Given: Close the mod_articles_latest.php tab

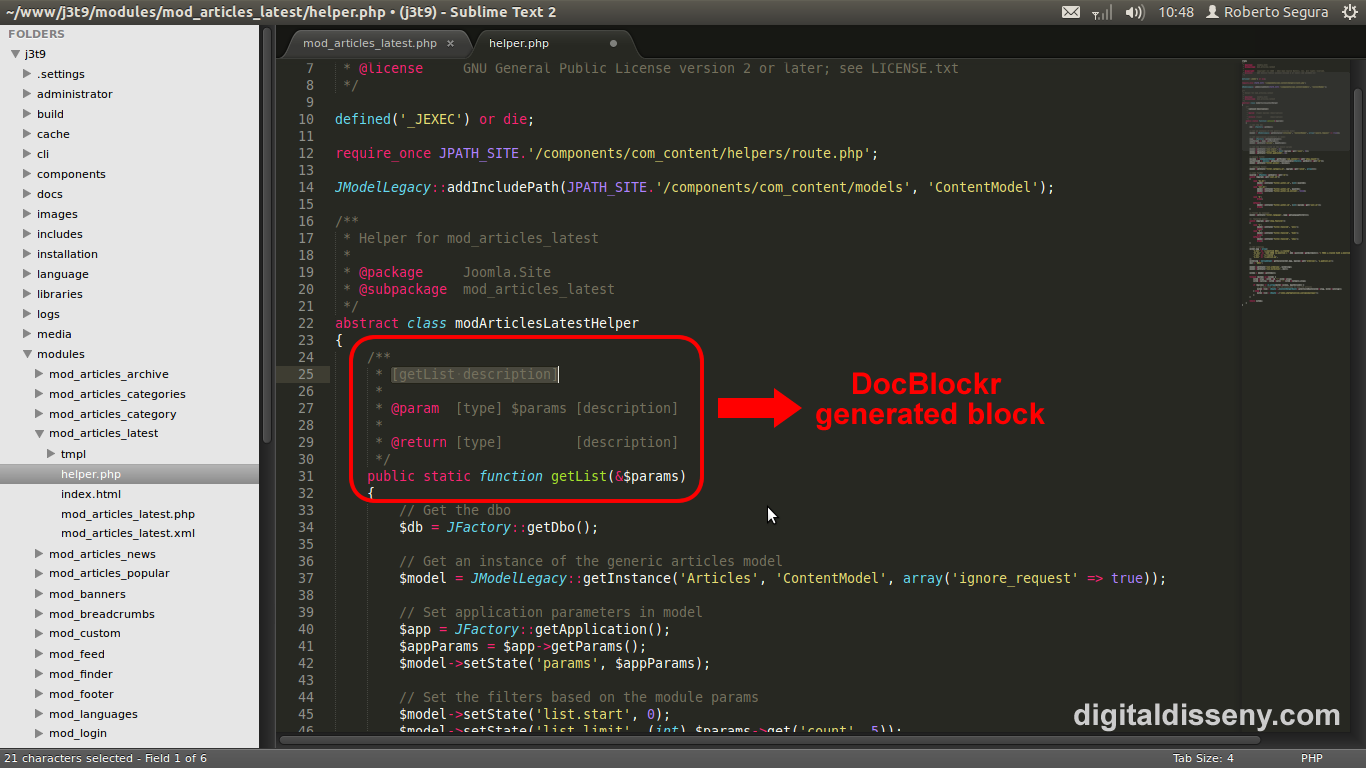Looking at the screenshot, I should (450, 44).
